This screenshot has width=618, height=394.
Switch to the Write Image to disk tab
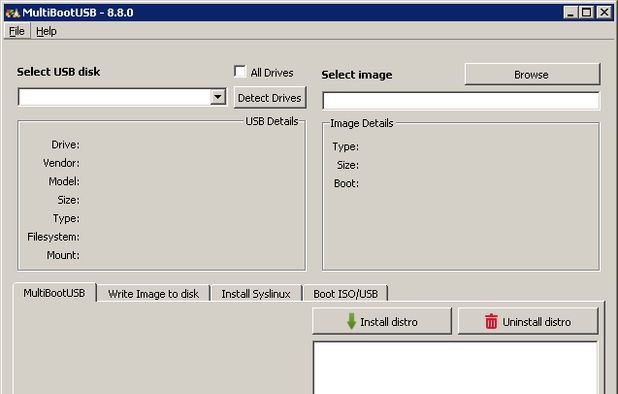(154, 294)
